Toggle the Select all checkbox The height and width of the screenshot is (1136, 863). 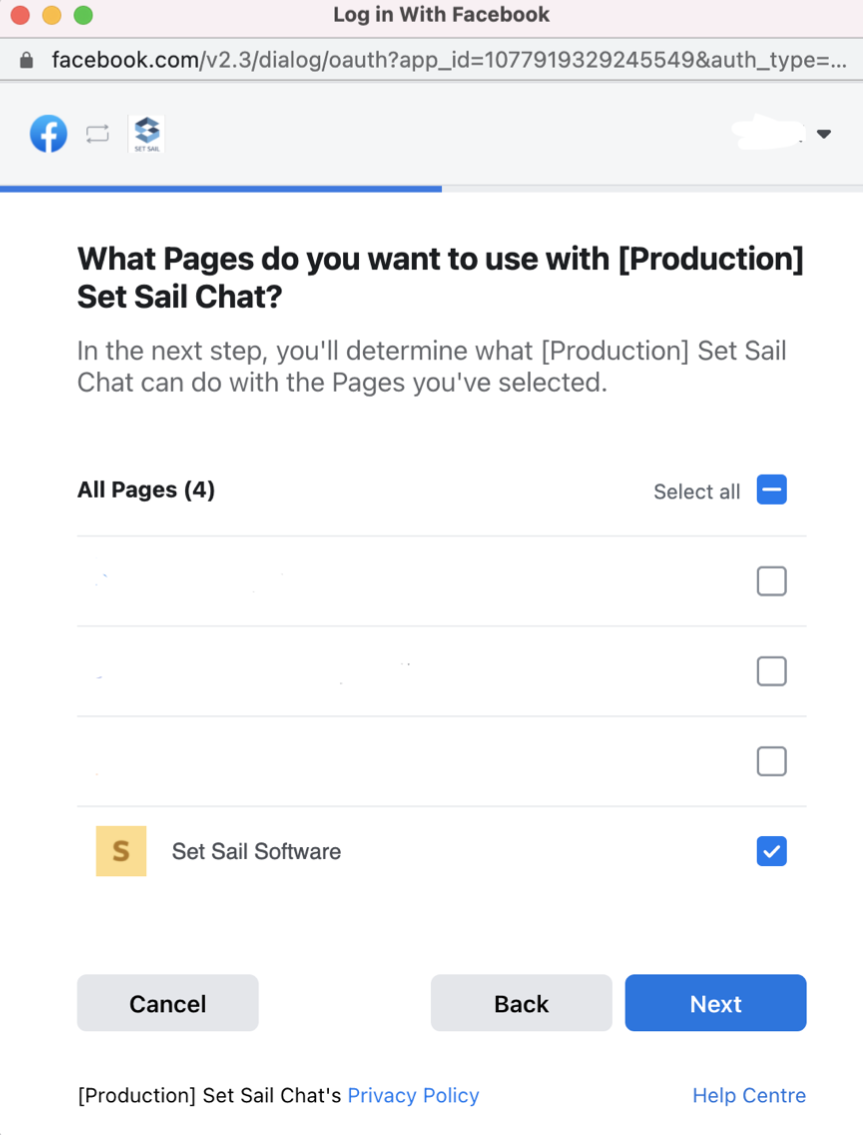772,490
